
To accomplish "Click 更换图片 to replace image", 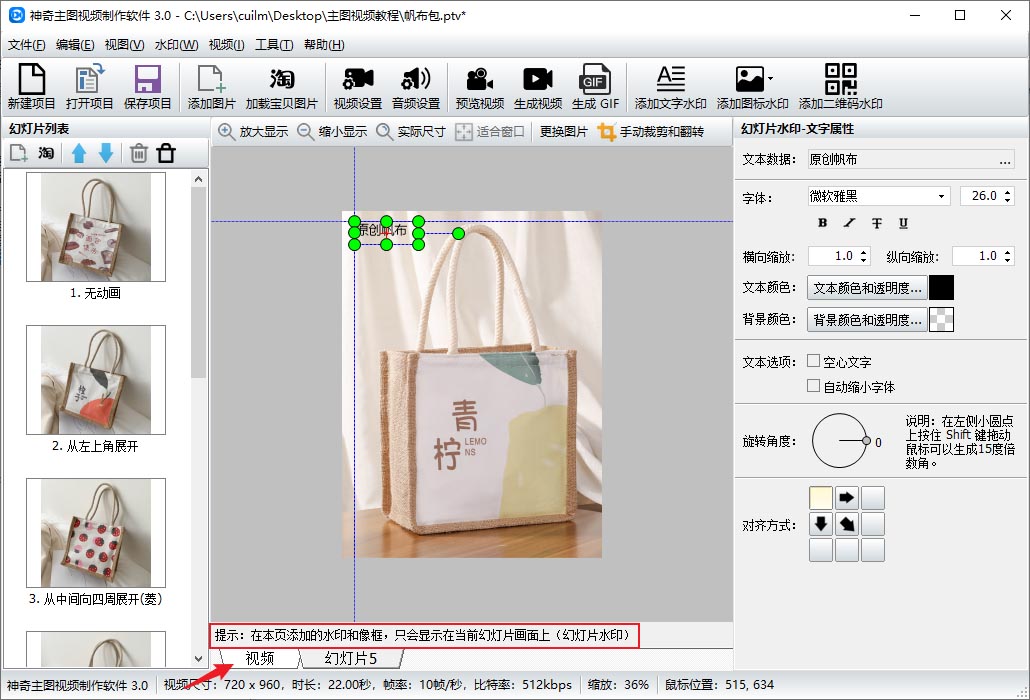I will 563,131.
